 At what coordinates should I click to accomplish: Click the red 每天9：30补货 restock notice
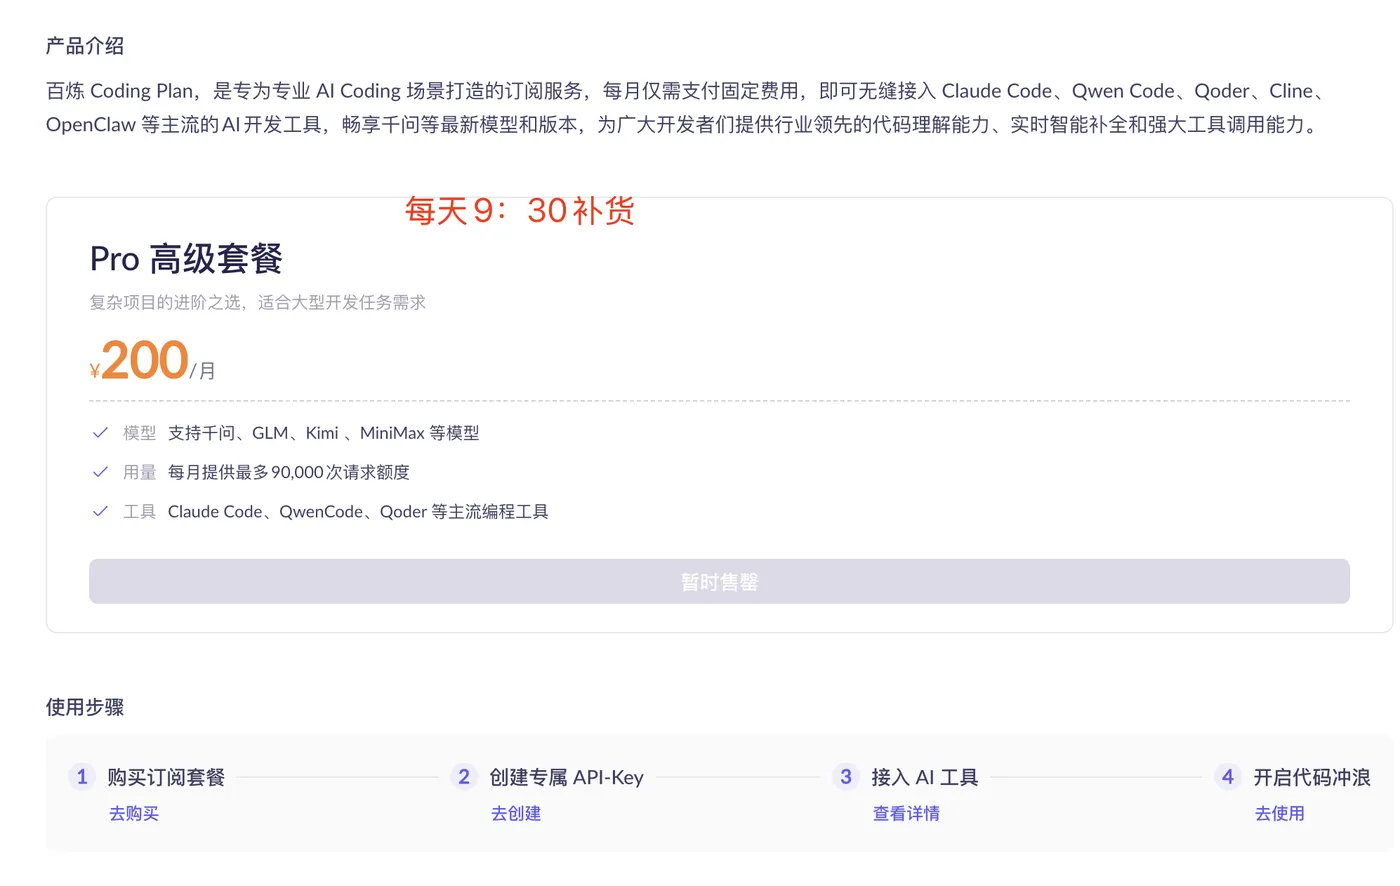tap(518, 211)
